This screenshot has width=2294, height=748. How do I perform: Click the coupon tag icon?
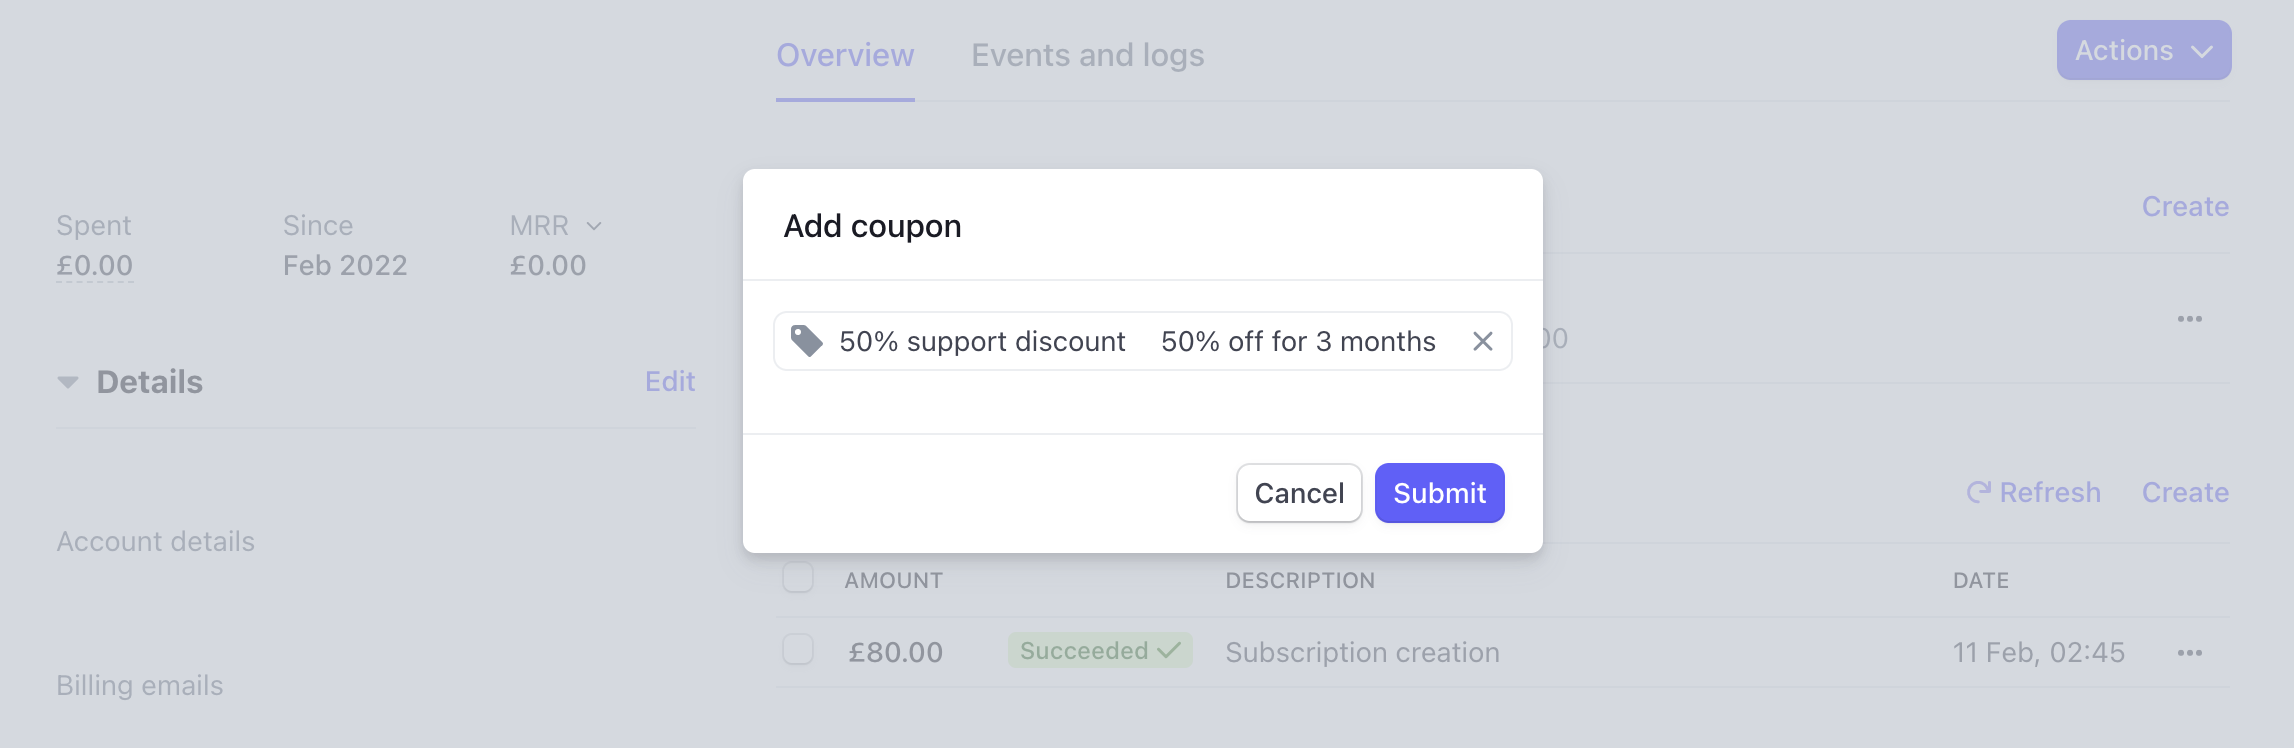point(806,341)
